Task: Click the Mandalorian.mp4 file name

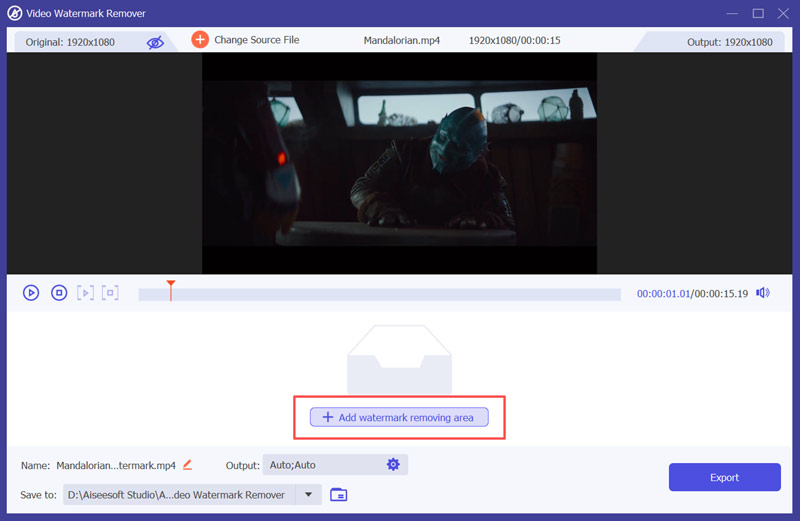Action: click(402, 40)
